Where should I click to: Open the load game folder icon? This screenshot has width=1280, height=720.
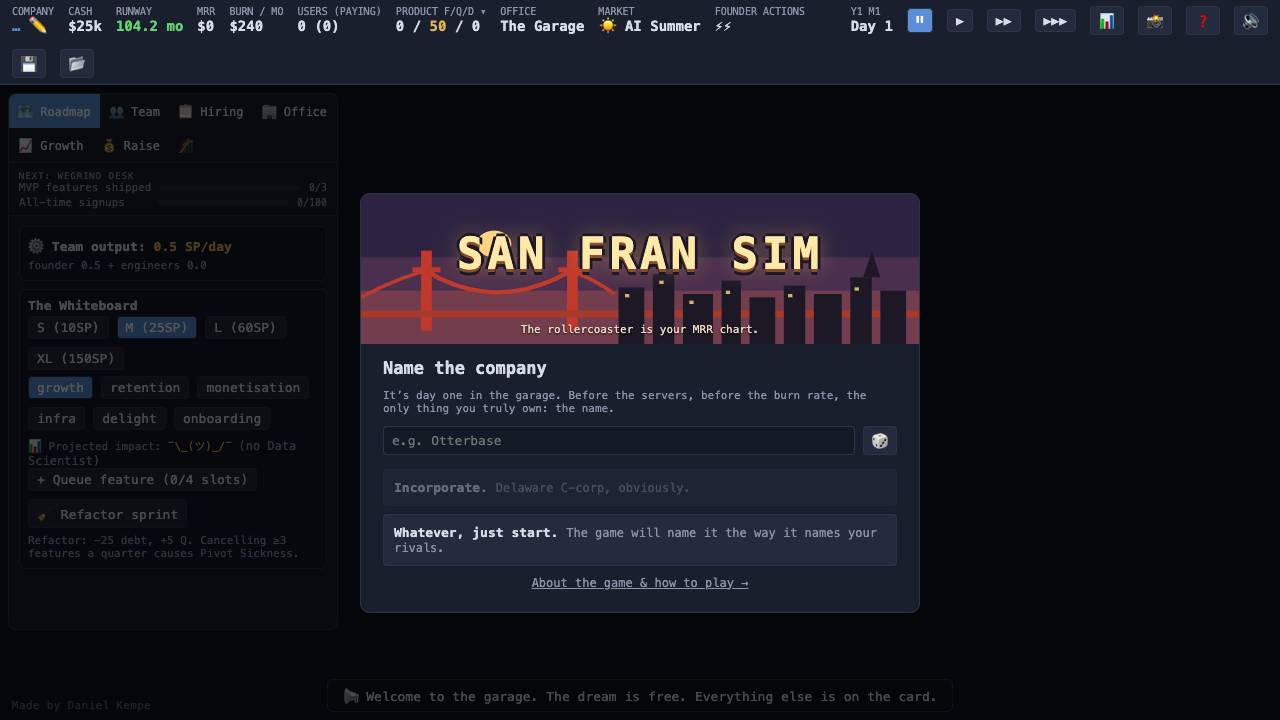[x=77, y=64]
